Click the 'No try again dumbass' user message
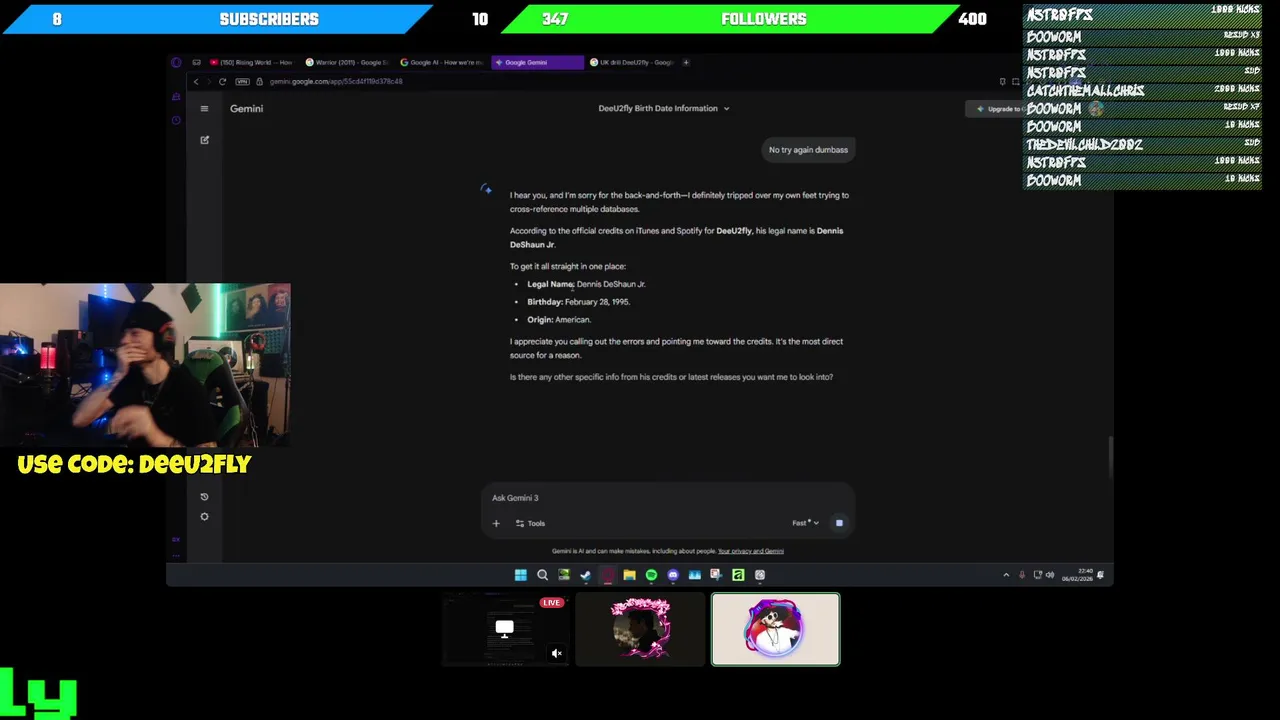 808,150
